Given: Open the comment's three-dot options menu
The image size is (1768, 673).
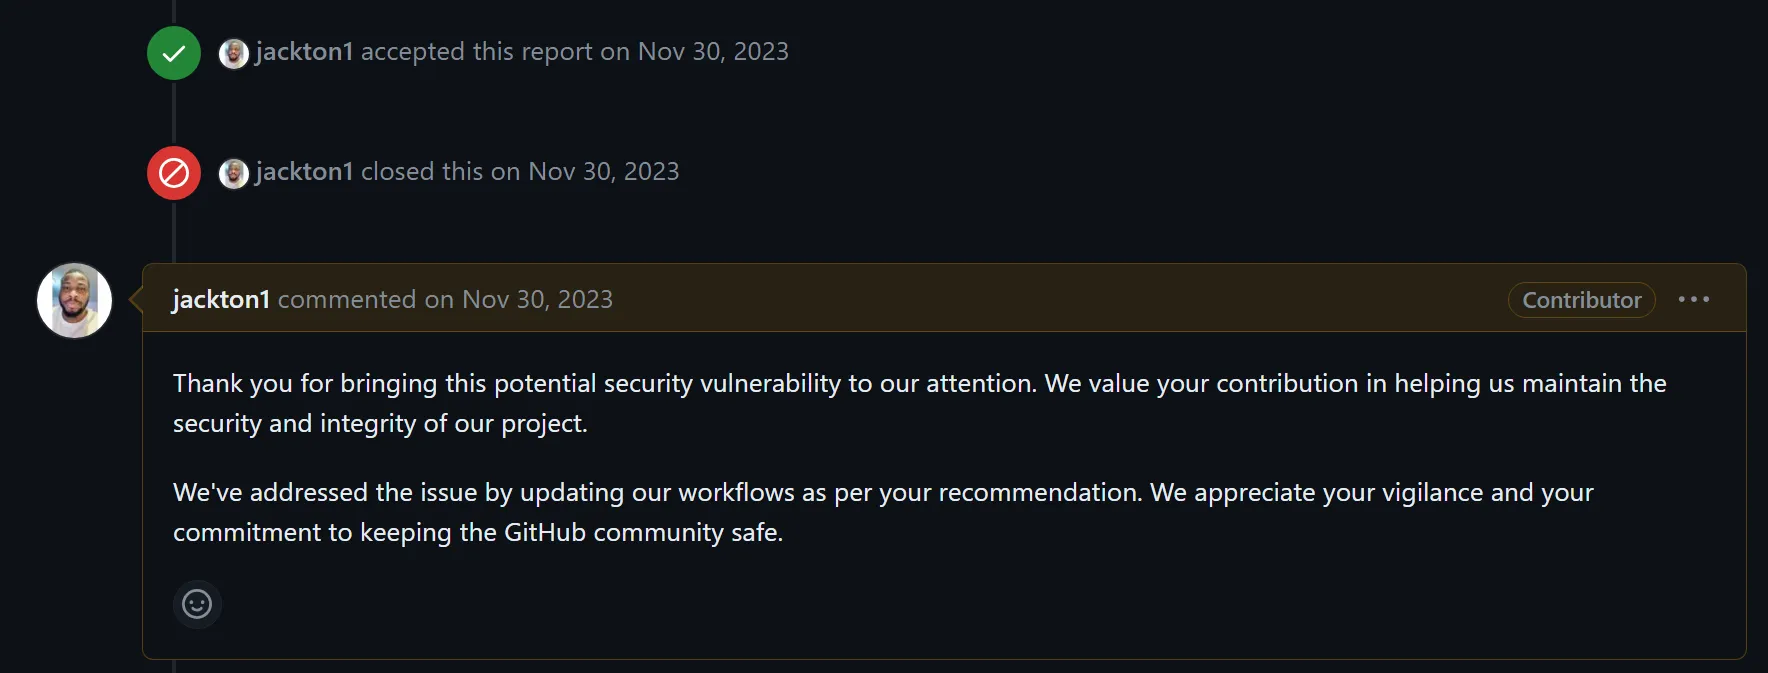Looking at the screenshot, I should 1693,300.
